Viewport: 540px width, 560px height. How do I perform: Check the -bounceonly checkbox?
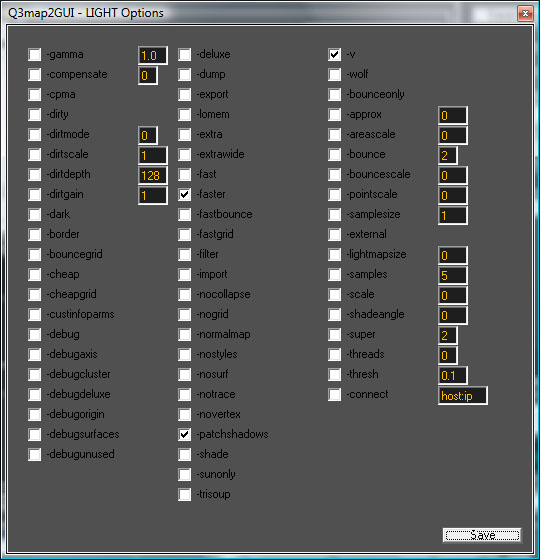tap(335, 95)
